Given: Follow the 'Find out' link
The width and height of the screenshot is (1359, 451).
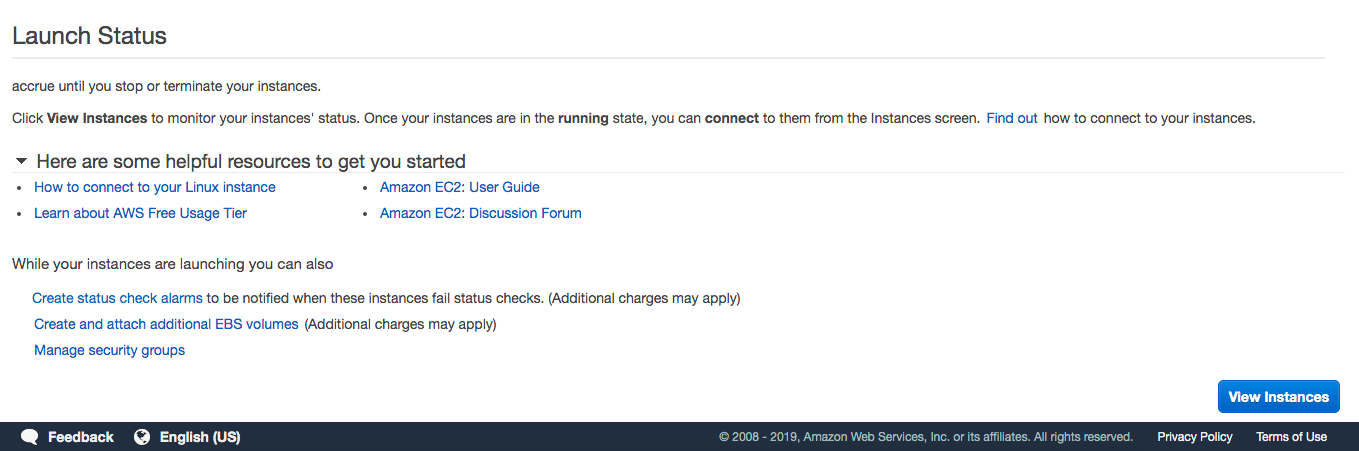Looking at the screenshot, I should point(1011,118).
